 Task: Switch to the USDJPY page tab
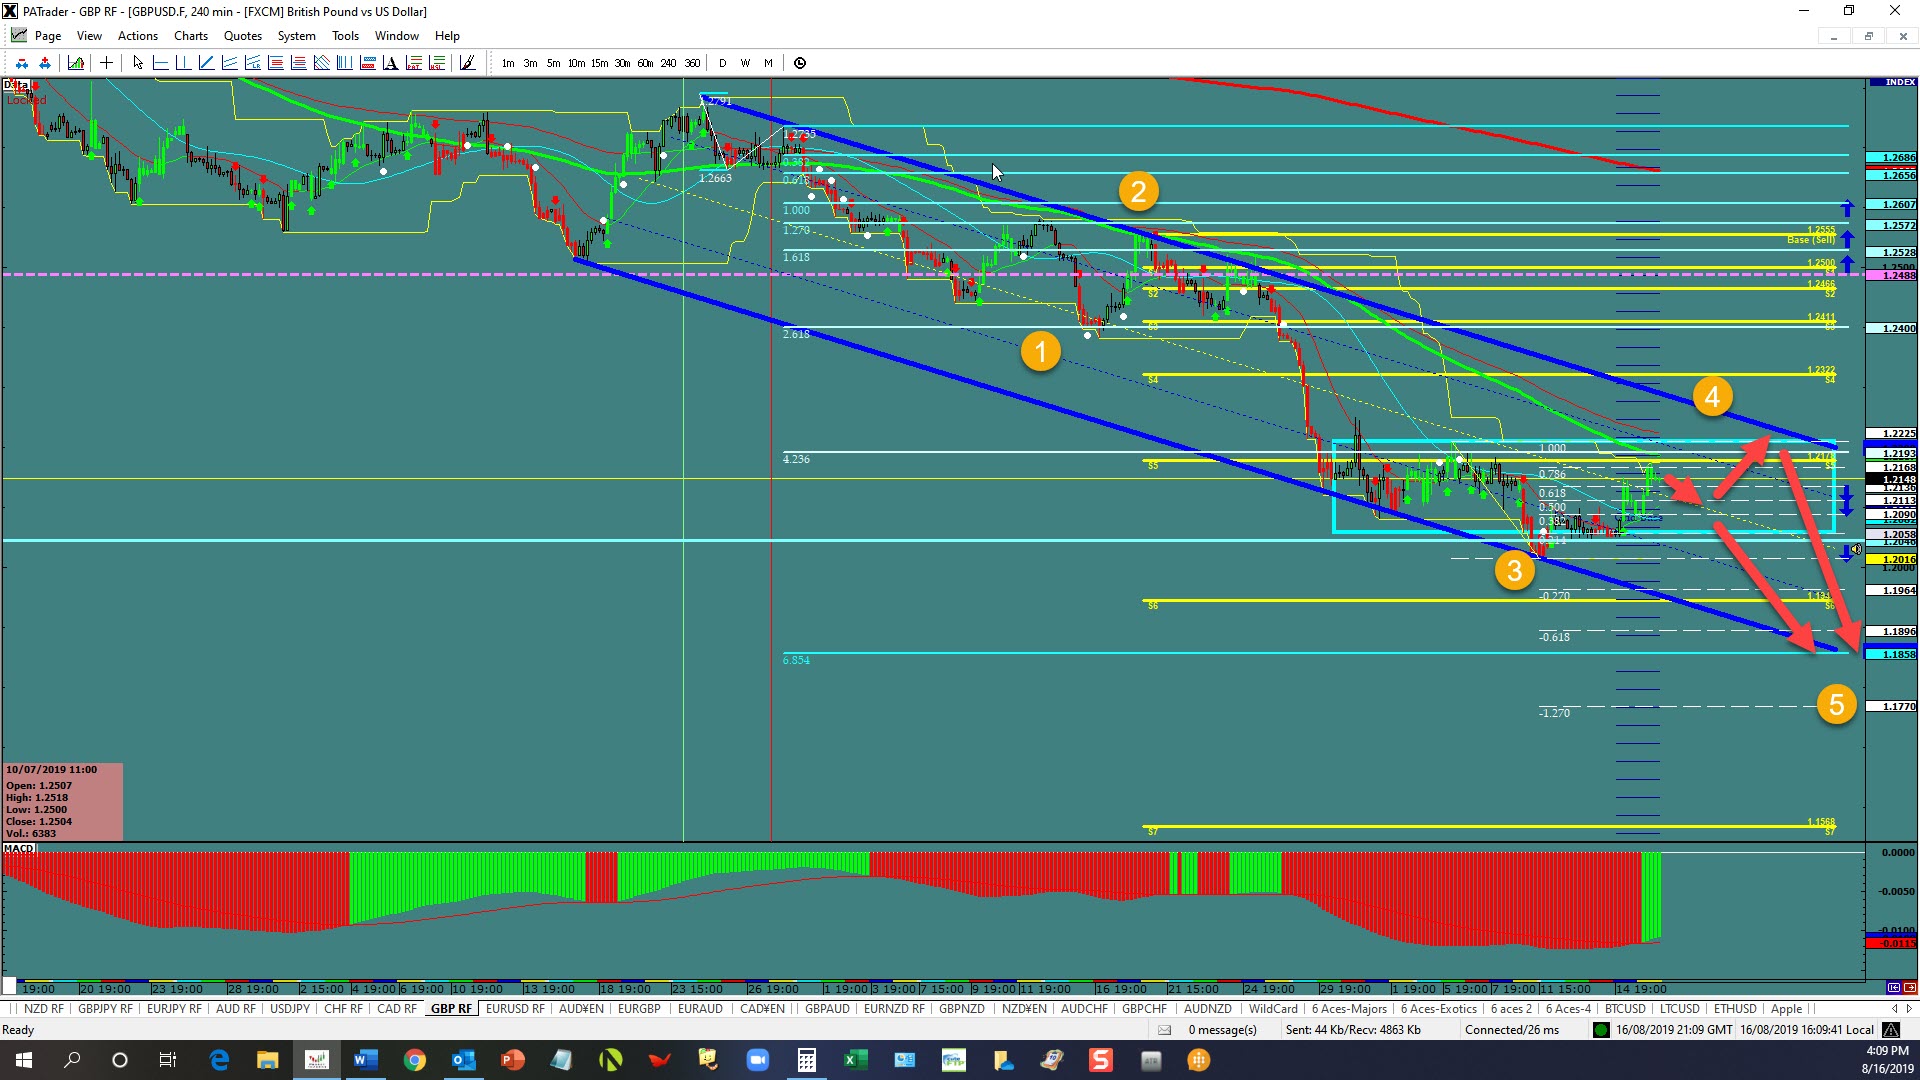coord(290,1009)
